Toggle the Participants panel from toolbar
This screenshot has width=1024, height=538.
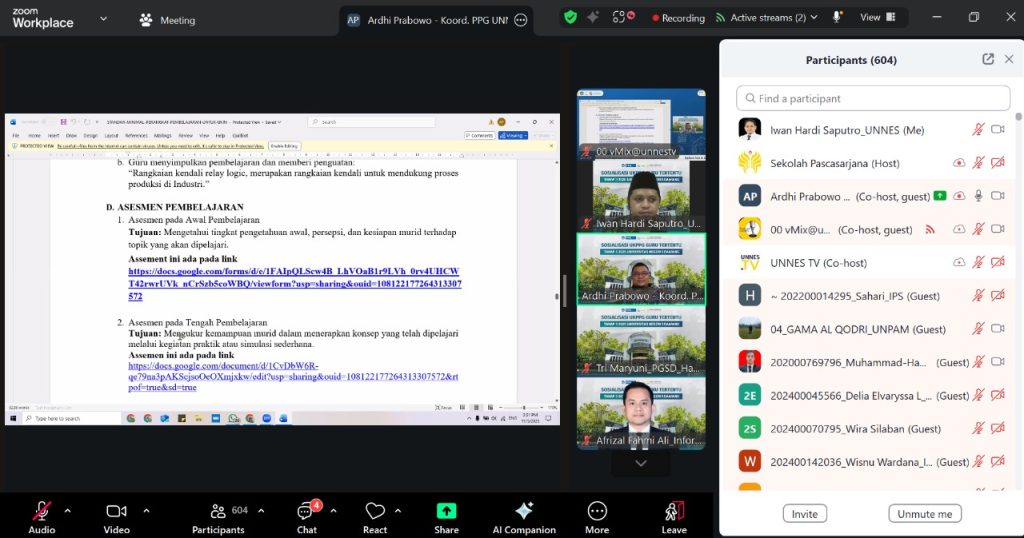[217, 511]
